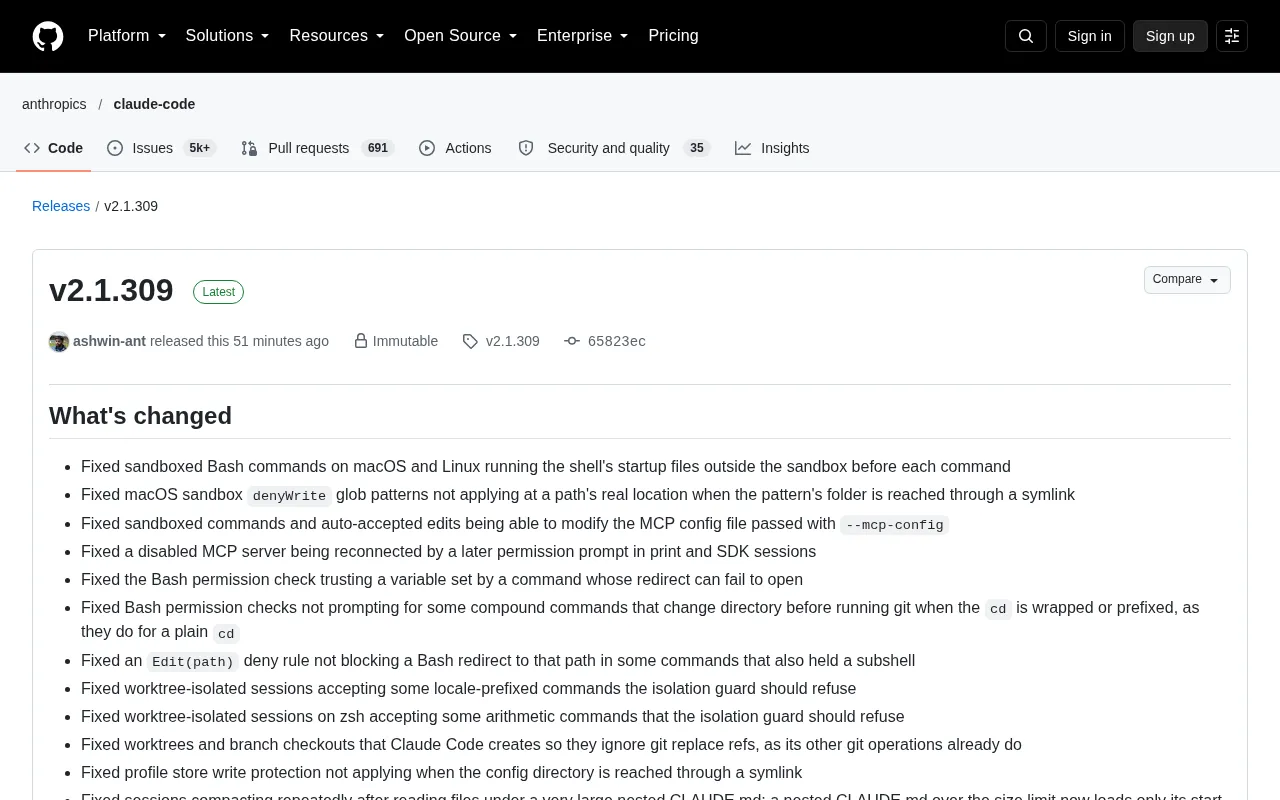Expand the Open Source menu
The width and height of the screenshot is (1280, 800).
[x=461, y=36]
